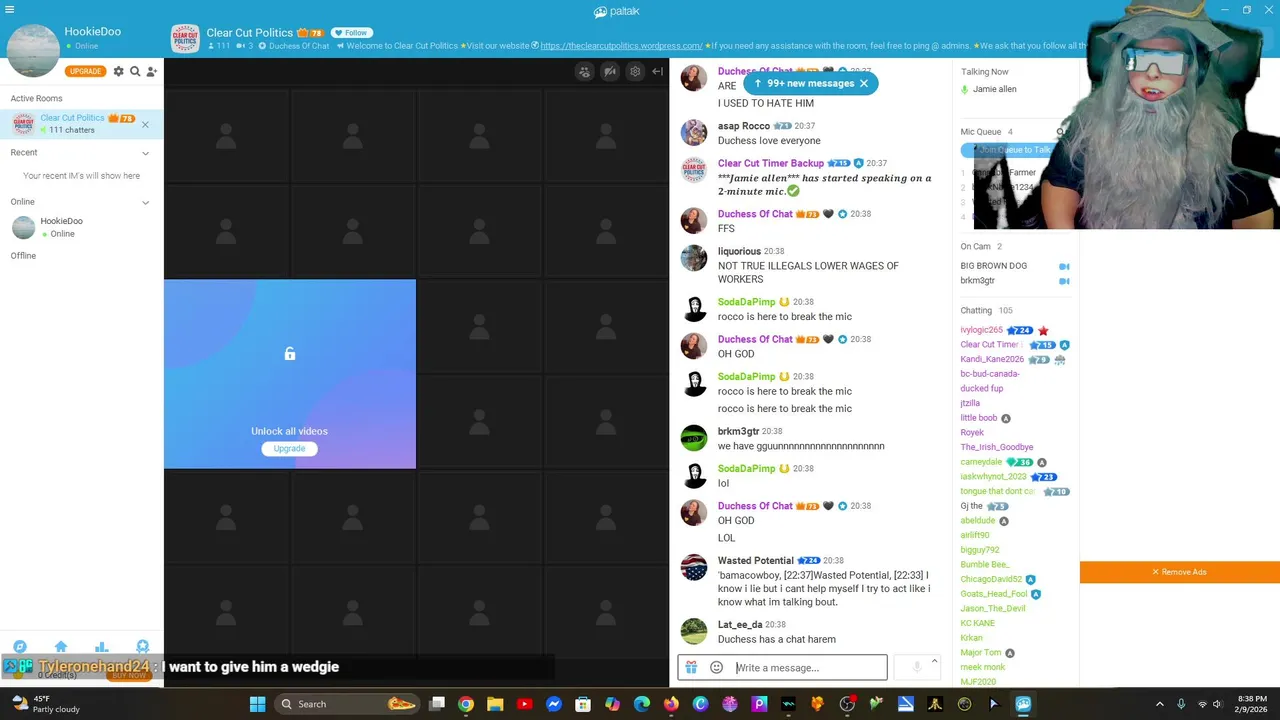Image resolution: width=1280 pixels, height=720 pixels.
Task: Click the microphone talk button beside the message box
Action: (x=916, y=668)
